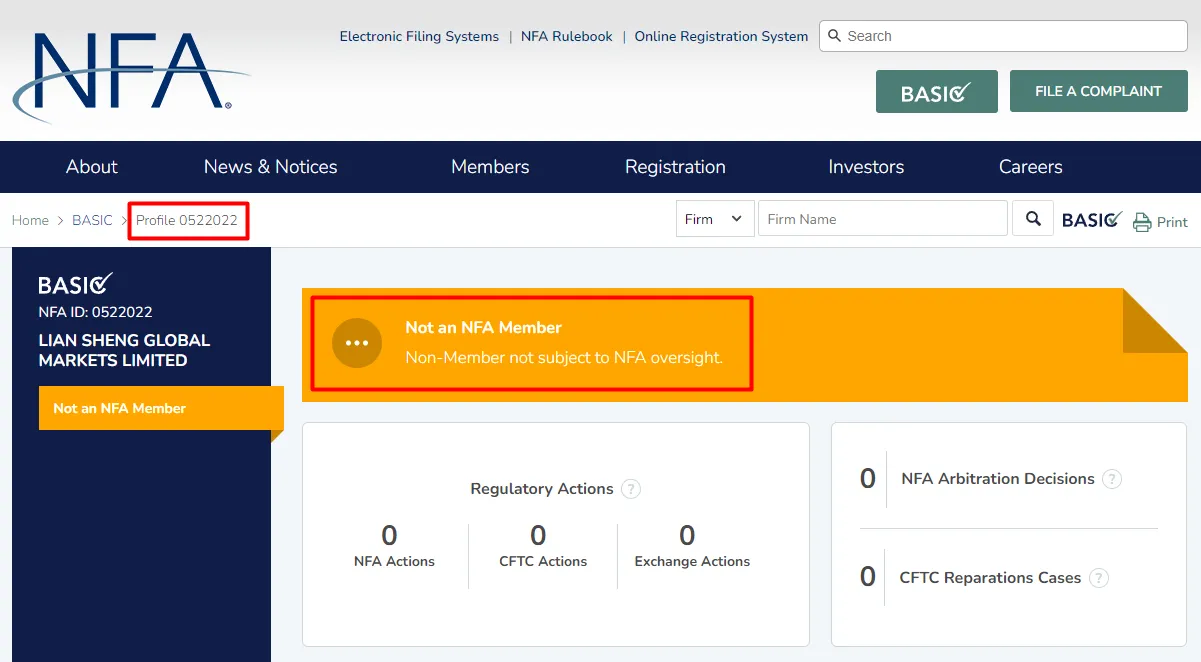
Task: Go to the Home breadcrumb
Action: (x=30, y=220)
